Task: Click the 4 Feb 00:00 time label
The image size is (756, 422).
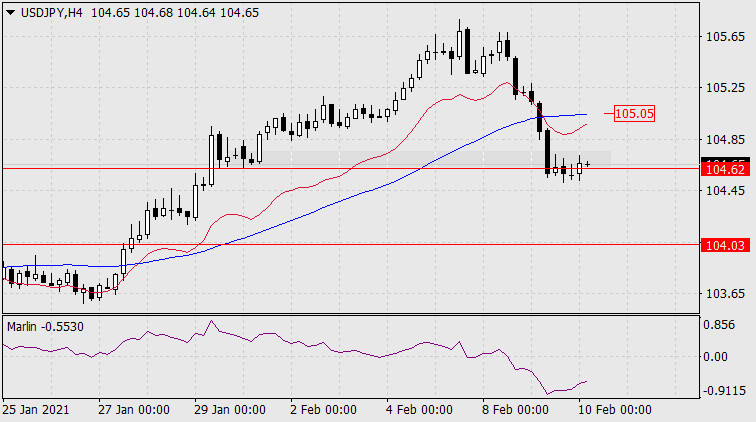Action: point(419,410)
